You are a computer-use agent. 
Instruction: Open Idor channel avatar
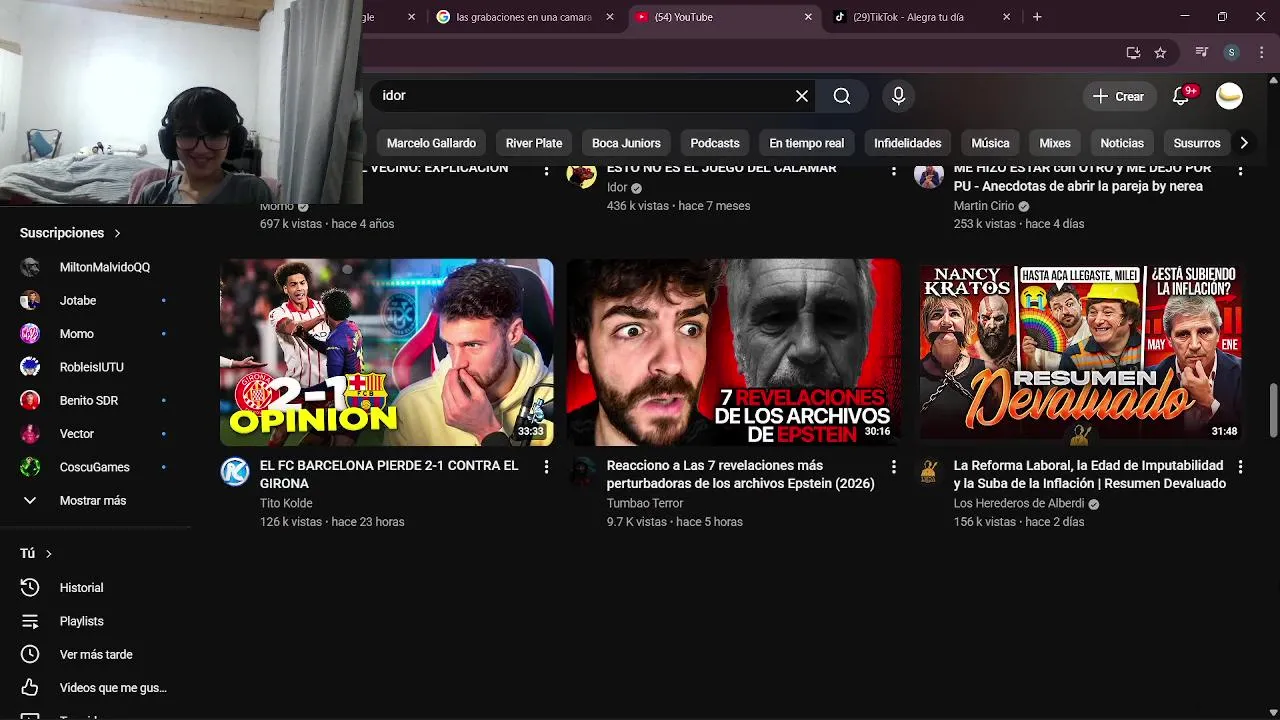pyautogui.click(x=582, y=176)
